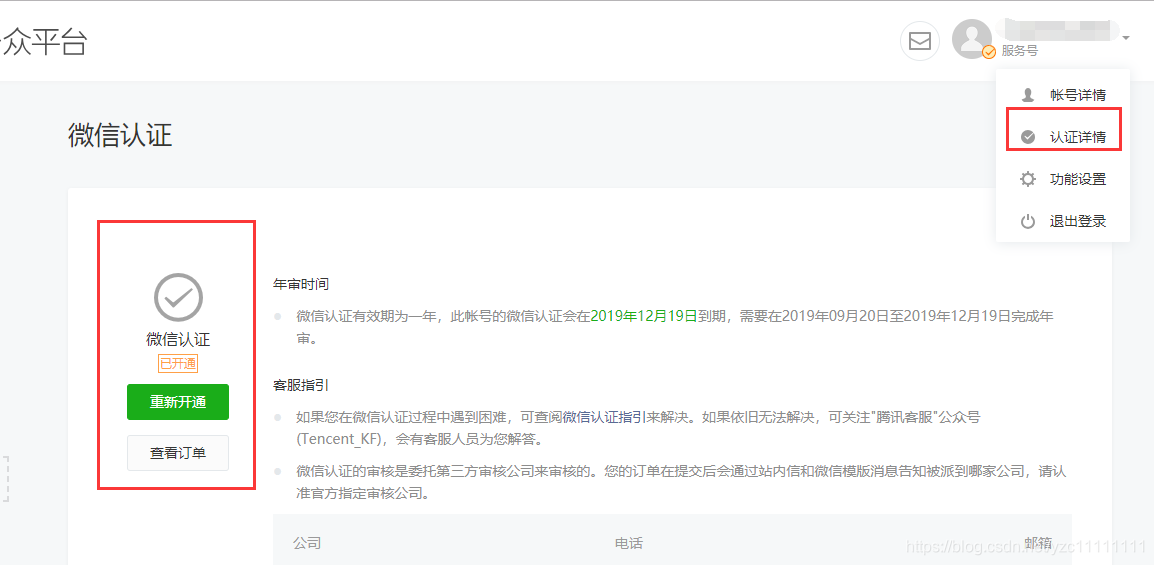Image resolution: width=1154 pixels, height=565 pixels.
Task: Open 功能设置 menu entry
Action: (1077, 179)
